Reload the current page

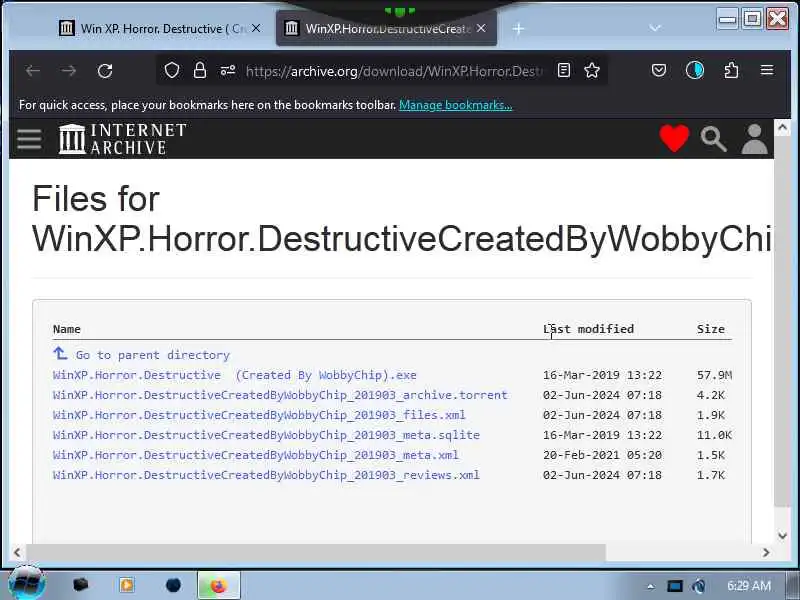[x=105, y=71]
